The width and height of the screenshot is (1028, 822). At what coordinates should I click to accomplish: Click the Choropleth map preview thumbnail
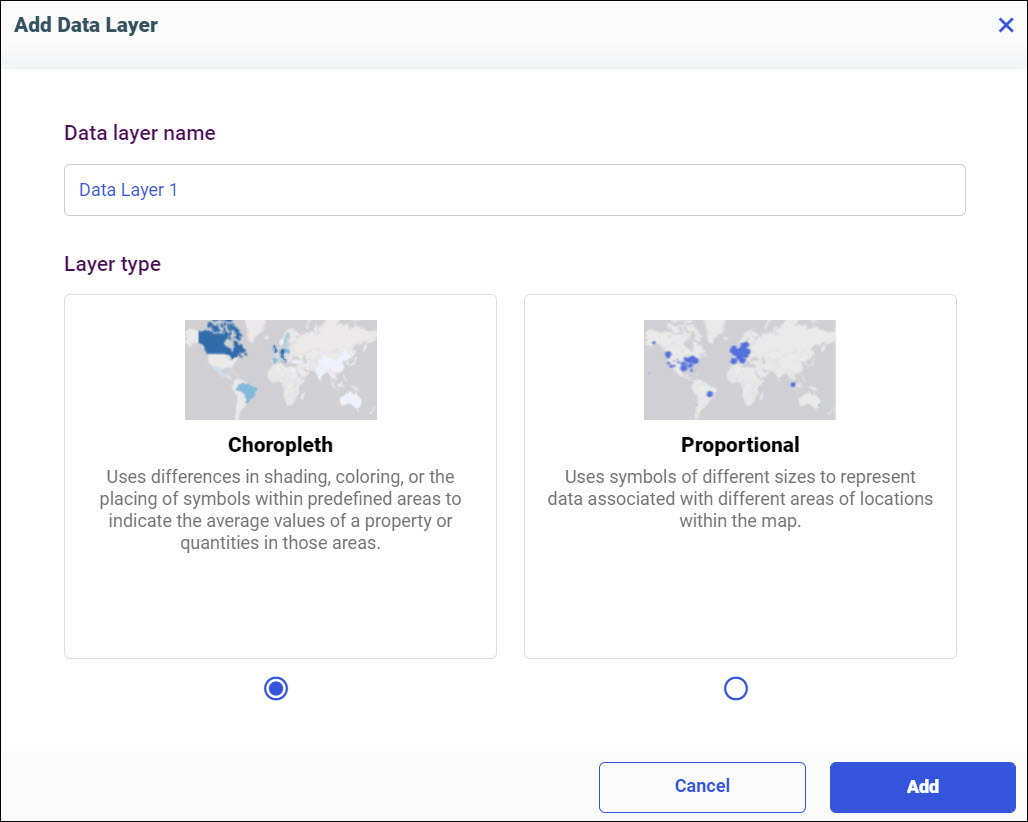280,369
